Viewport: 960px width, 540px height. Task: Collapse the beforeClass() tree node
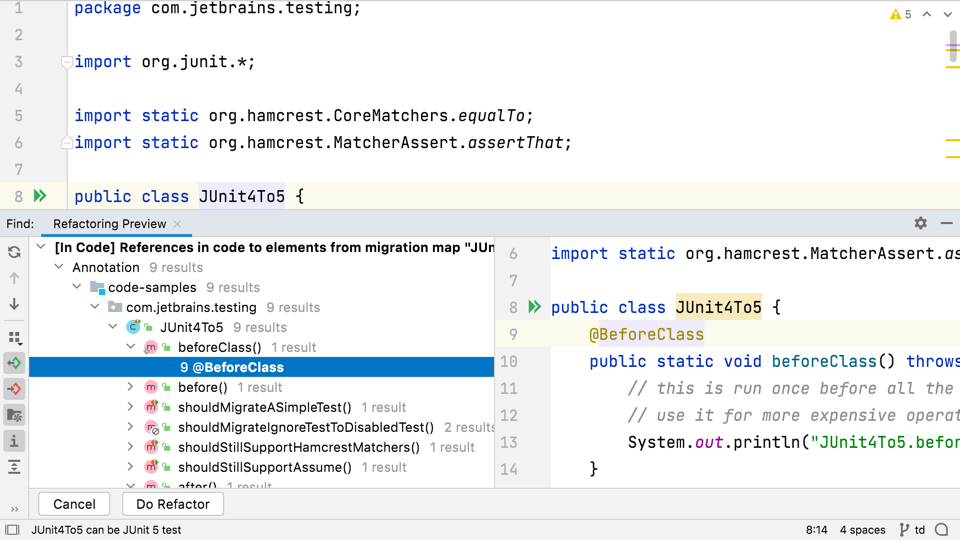(x=131, y=347)
